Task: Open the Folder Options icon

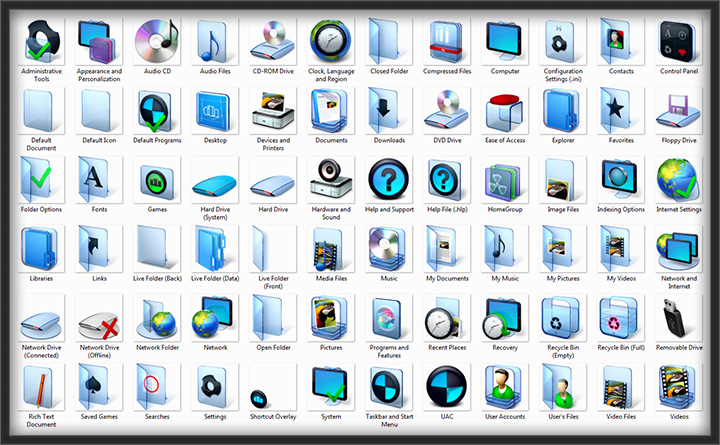Action: (x=40, y=180)
